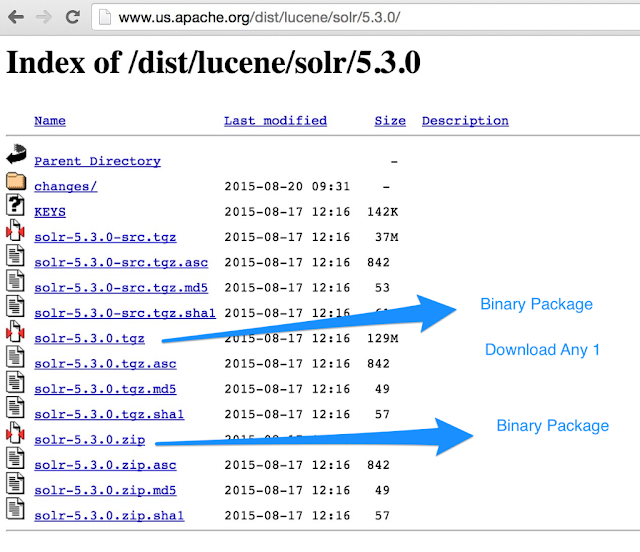Image resolution: width=640 pixels, height=552 pixels.
Task: Click the text-file icon beside solr-5.3.0-src.tgz.asc
Action: [x=16, y=255]
